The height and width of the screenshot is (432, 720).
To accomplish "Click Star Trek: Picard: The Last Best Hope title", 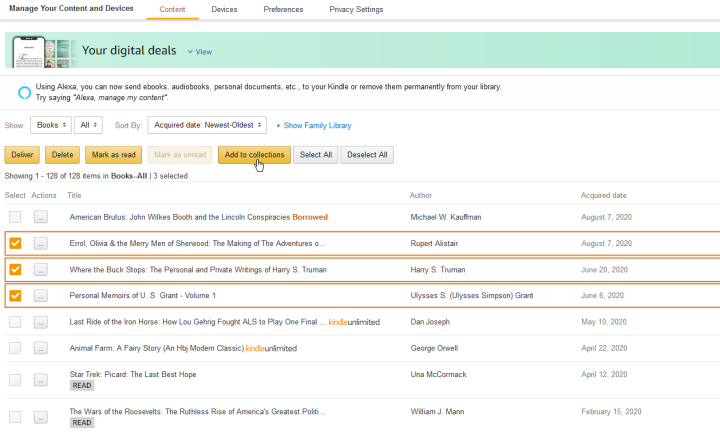I will [x=133, y=374].
